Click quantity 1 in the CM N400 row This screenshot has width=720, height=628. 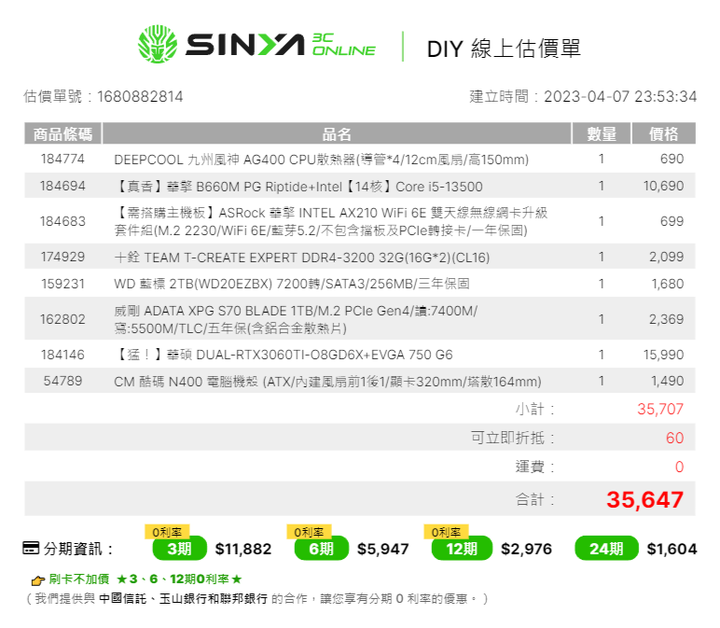tap(601, 381)
